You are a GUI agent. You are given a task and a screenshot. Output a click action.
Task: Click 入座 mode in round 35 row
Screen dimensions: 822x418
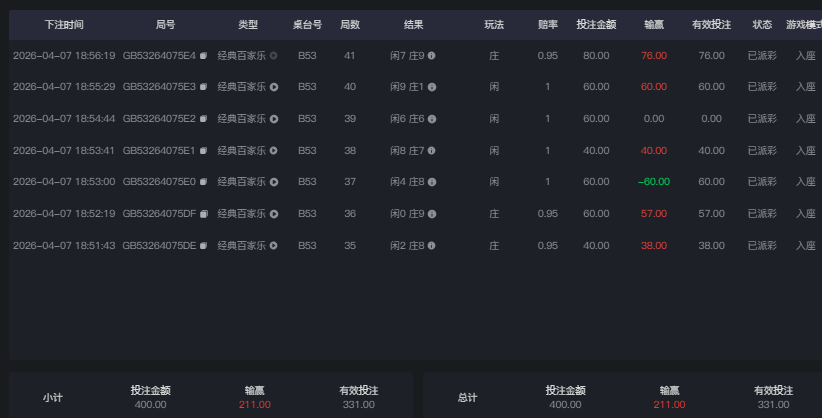(x=806, y=245)
